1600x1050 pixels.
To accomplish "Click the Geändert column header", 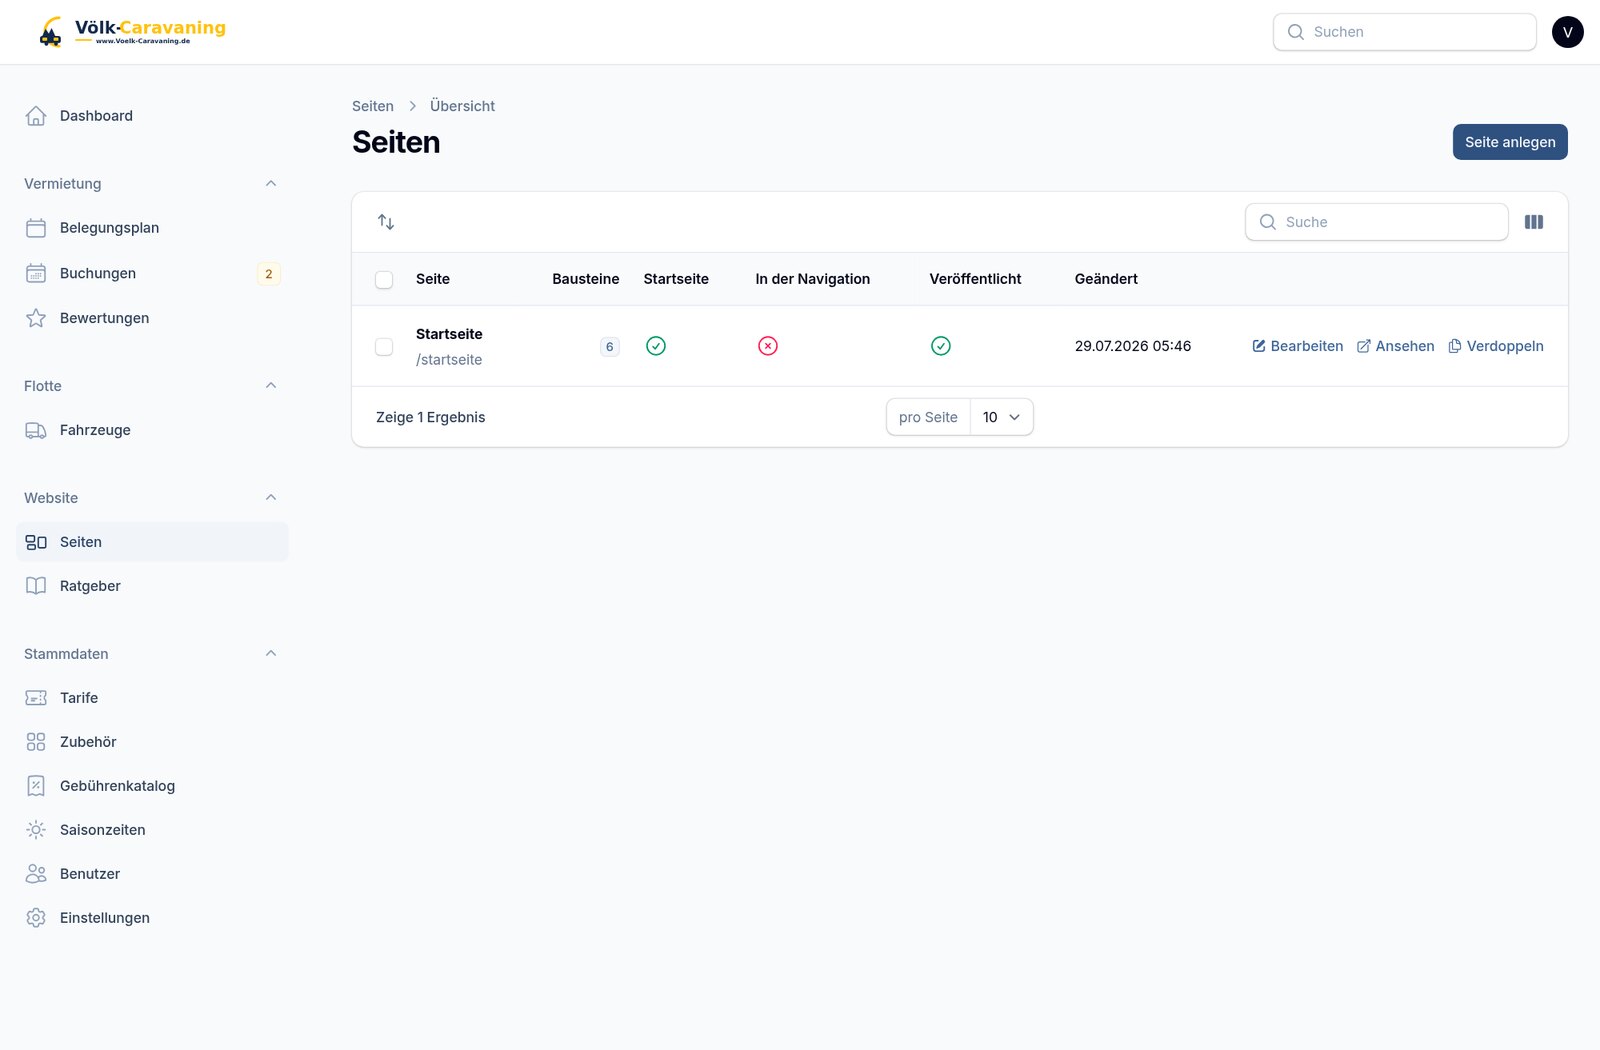I will 1106,279.
